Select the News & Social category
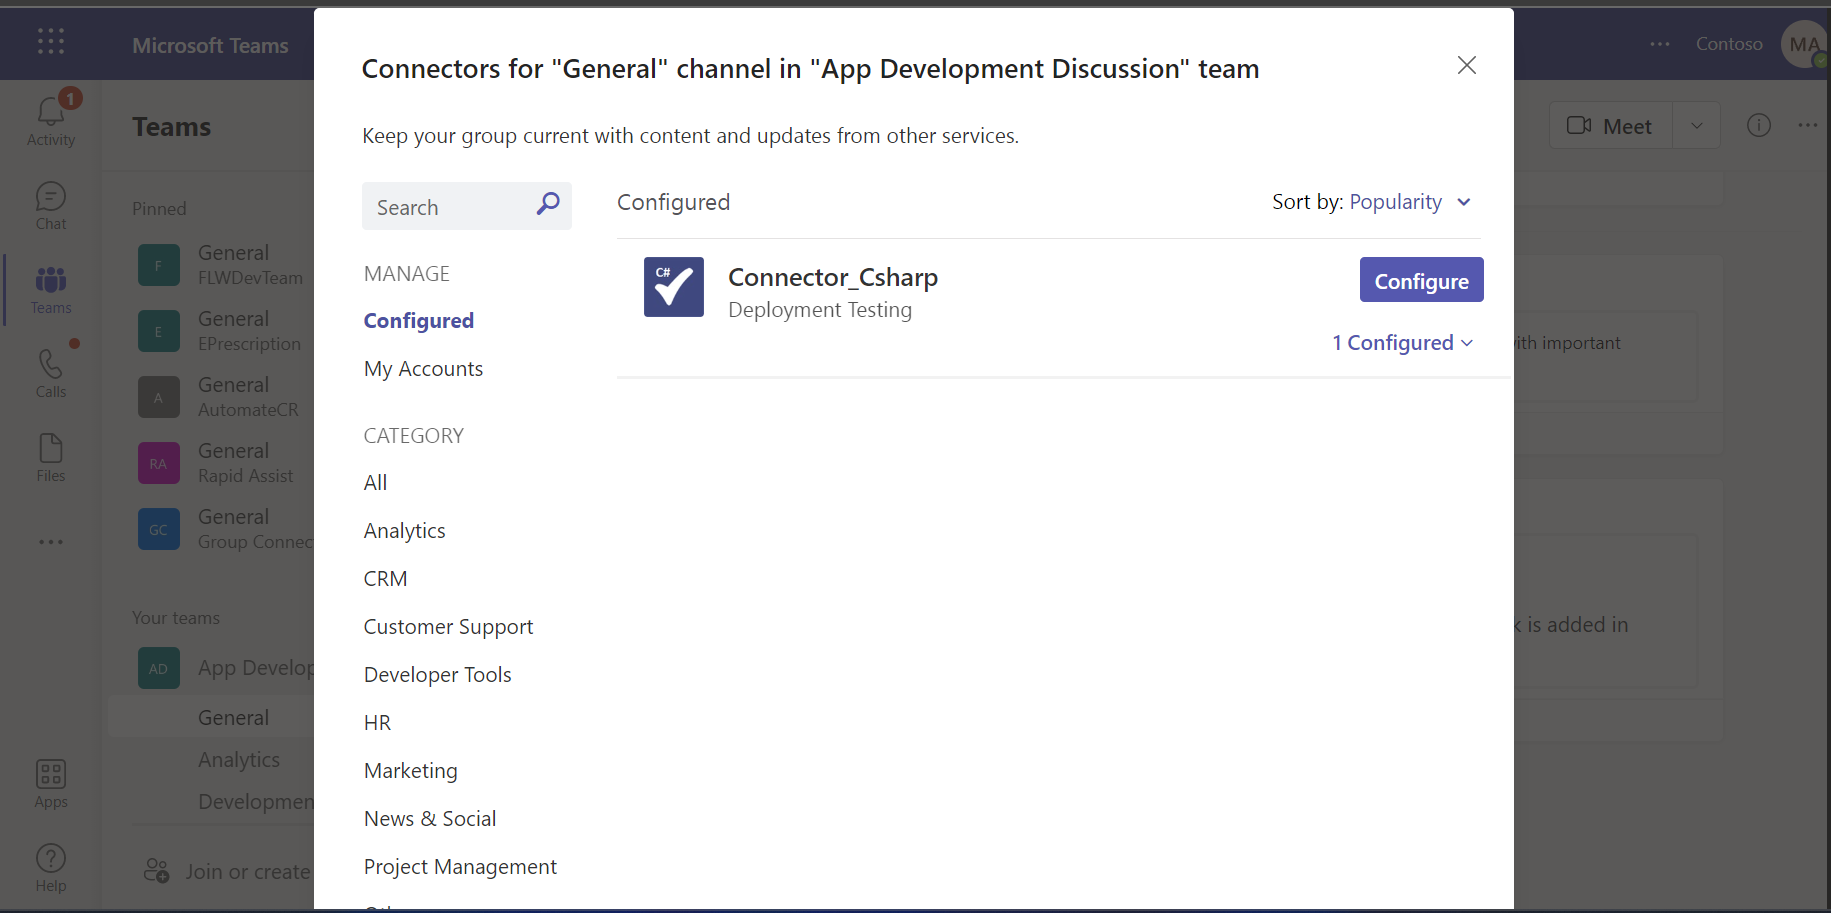 click(430, 819)
